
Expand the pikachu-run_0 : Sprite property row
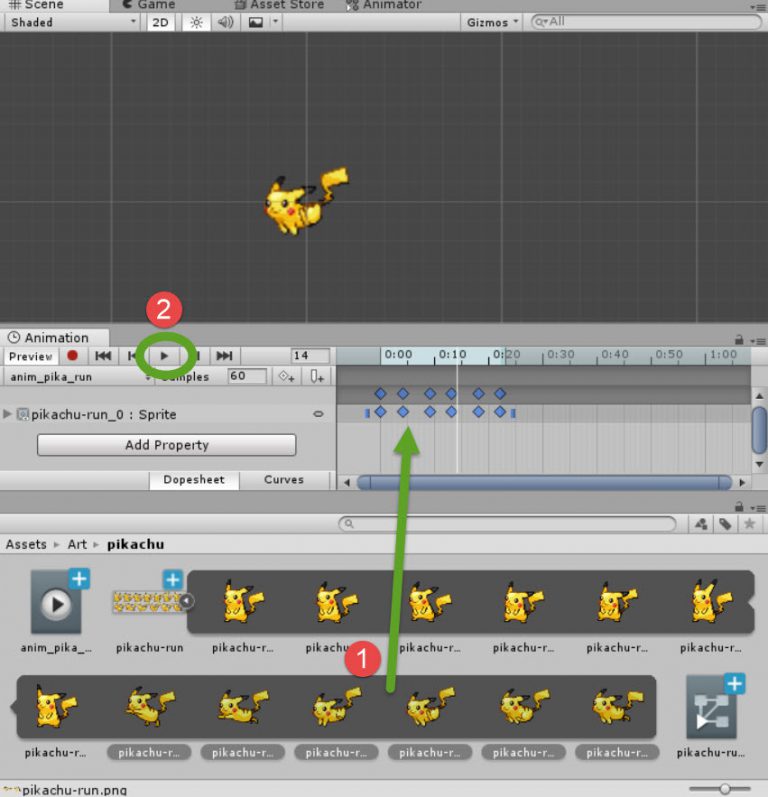(x=7, y=414)
